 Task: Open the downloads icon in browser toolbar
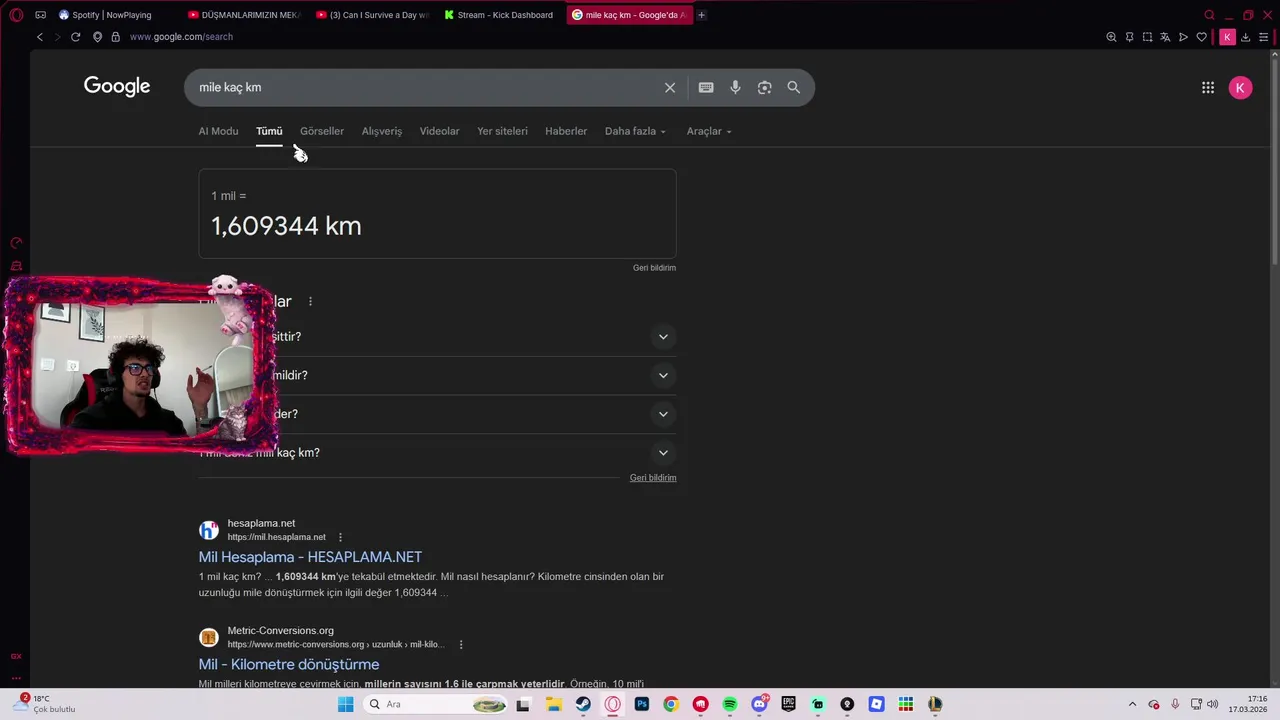[1246, 37]
